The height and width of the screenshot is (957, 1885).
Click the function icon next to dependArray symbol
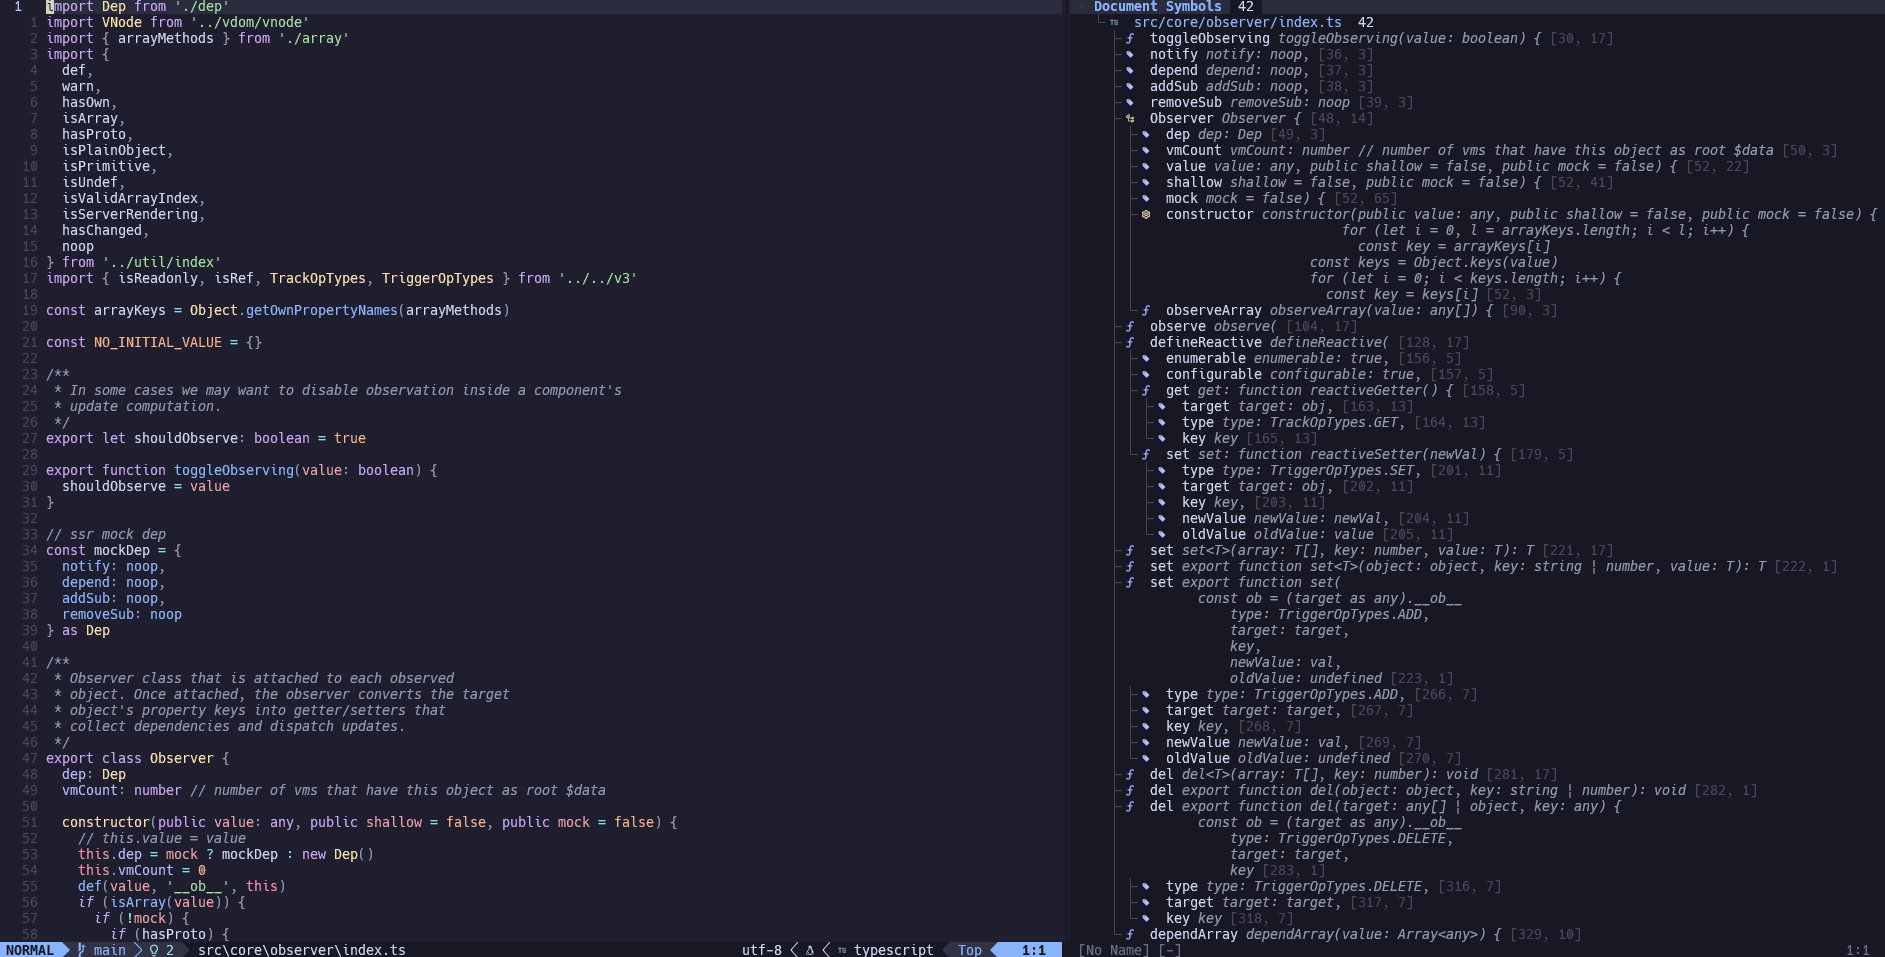1130,935
